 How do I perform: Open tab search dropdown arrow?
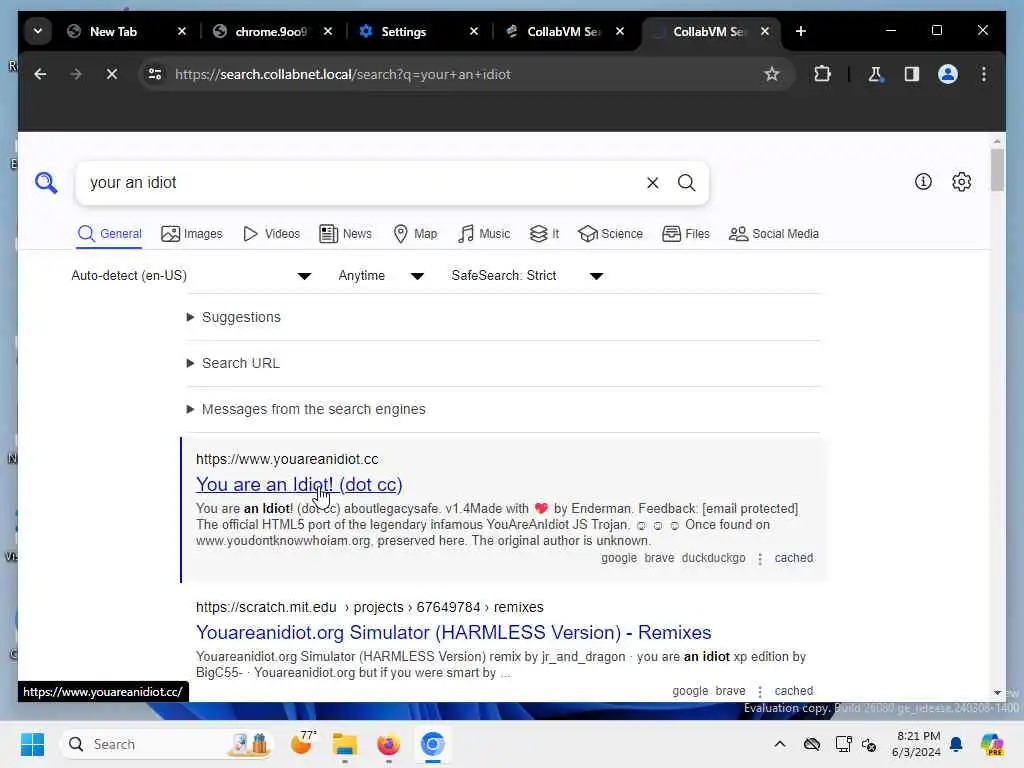point(38,31)
